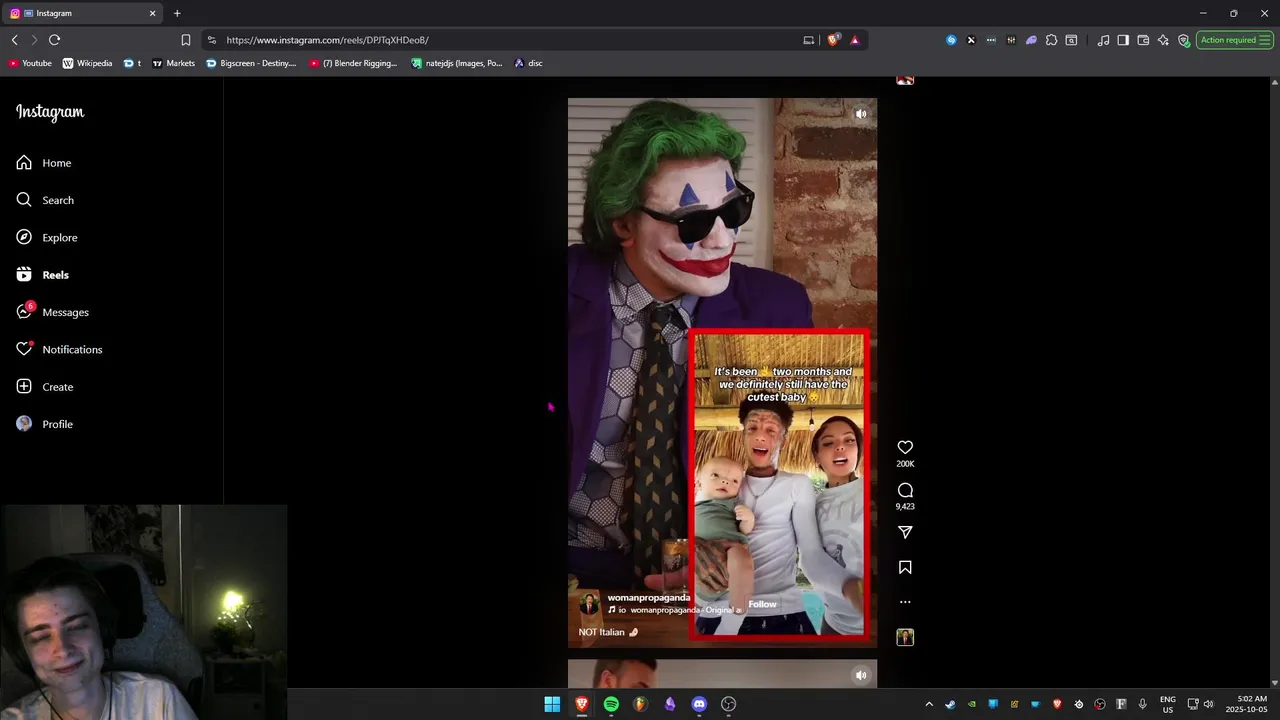The image size is (1280, 720).
Task: Open Messages with the unread badge
Action: [x=52, y=312]
